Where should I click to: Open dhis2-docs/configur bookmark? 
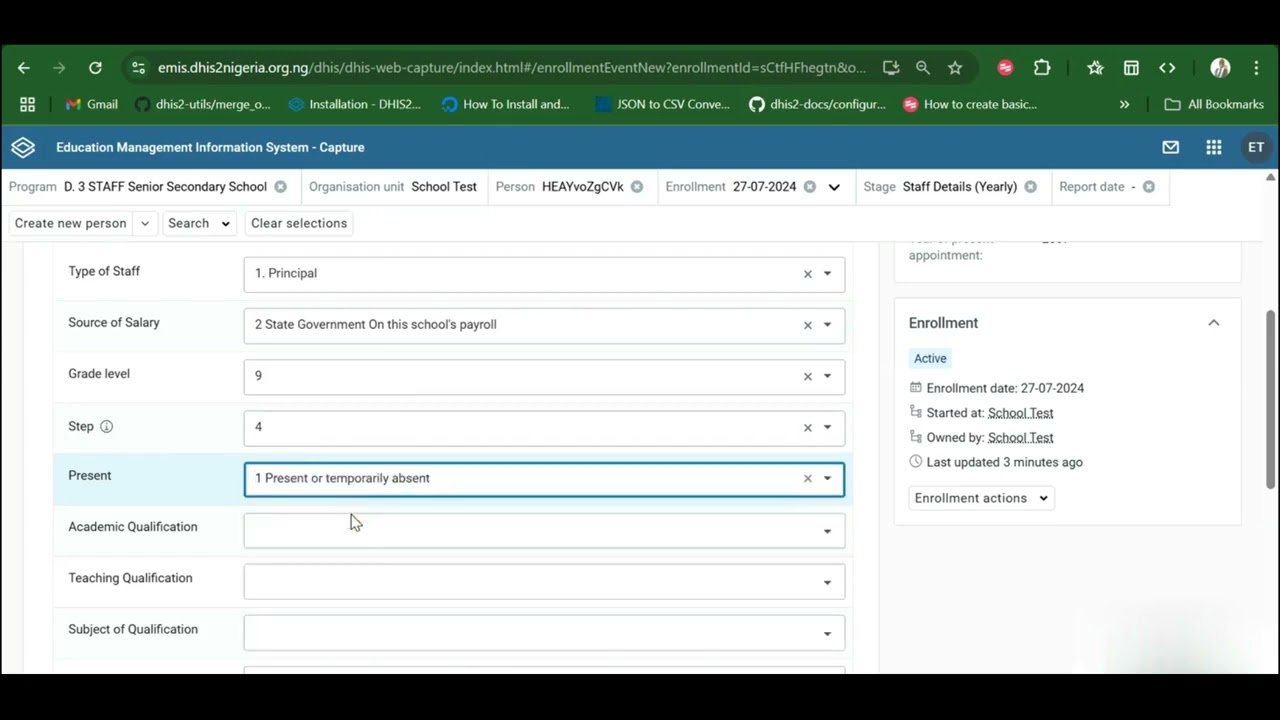[818, 104]
